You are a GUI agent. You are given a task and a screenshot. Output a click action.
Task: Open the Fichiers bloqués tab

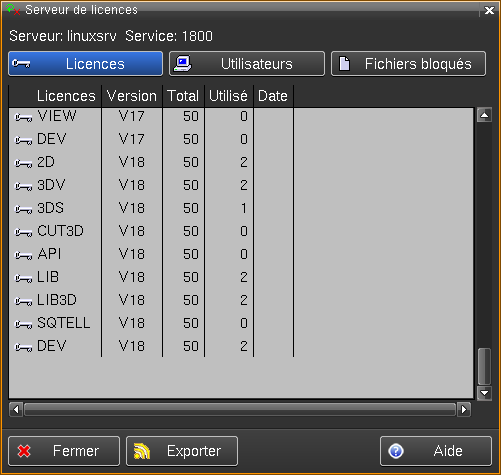408,64
